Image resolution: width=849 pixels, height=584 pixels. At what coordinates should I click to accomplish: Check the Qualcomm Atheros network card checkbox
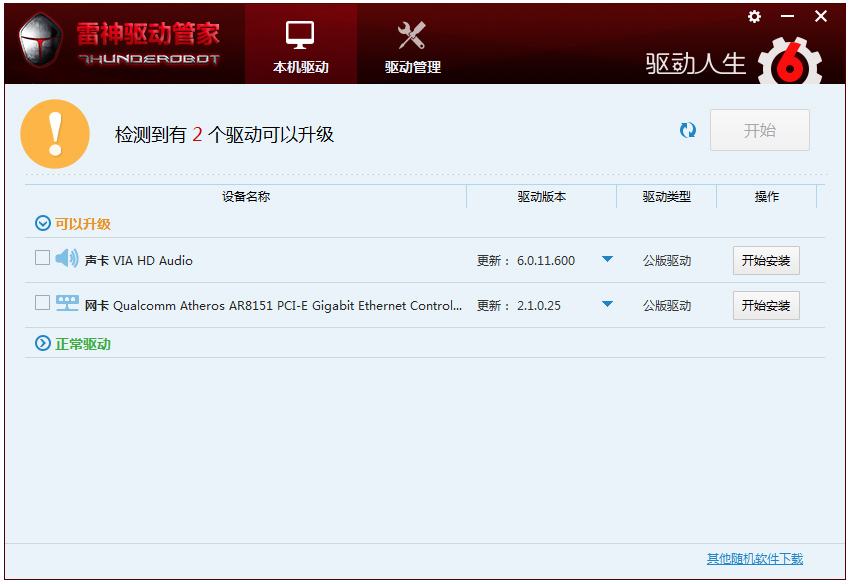[42, 303]
